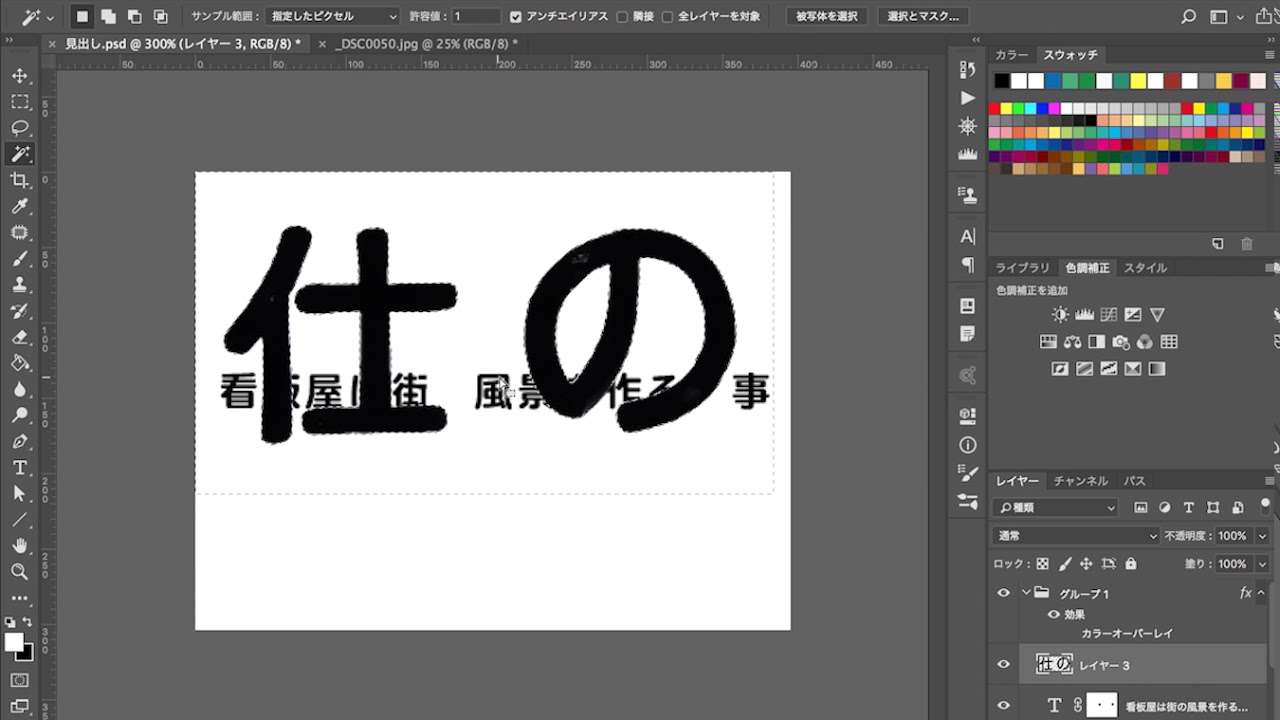Select the Move tool
This screenshot has width=1280, height=720.
coord(20,76)
